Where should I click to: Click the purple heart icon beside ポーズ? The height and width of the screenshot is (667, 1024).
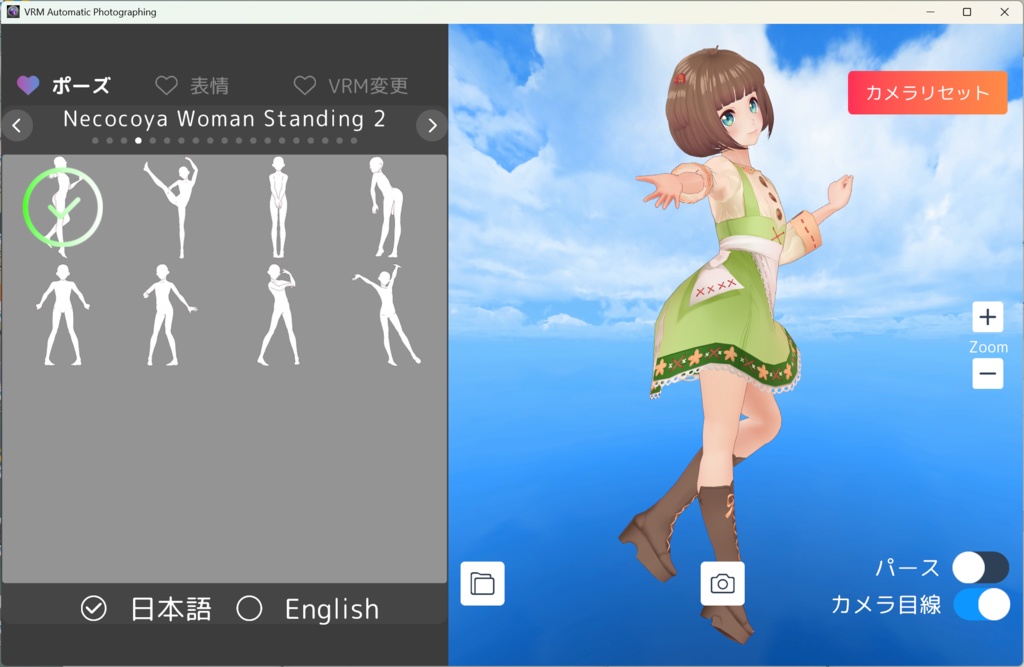coord(27,85)
